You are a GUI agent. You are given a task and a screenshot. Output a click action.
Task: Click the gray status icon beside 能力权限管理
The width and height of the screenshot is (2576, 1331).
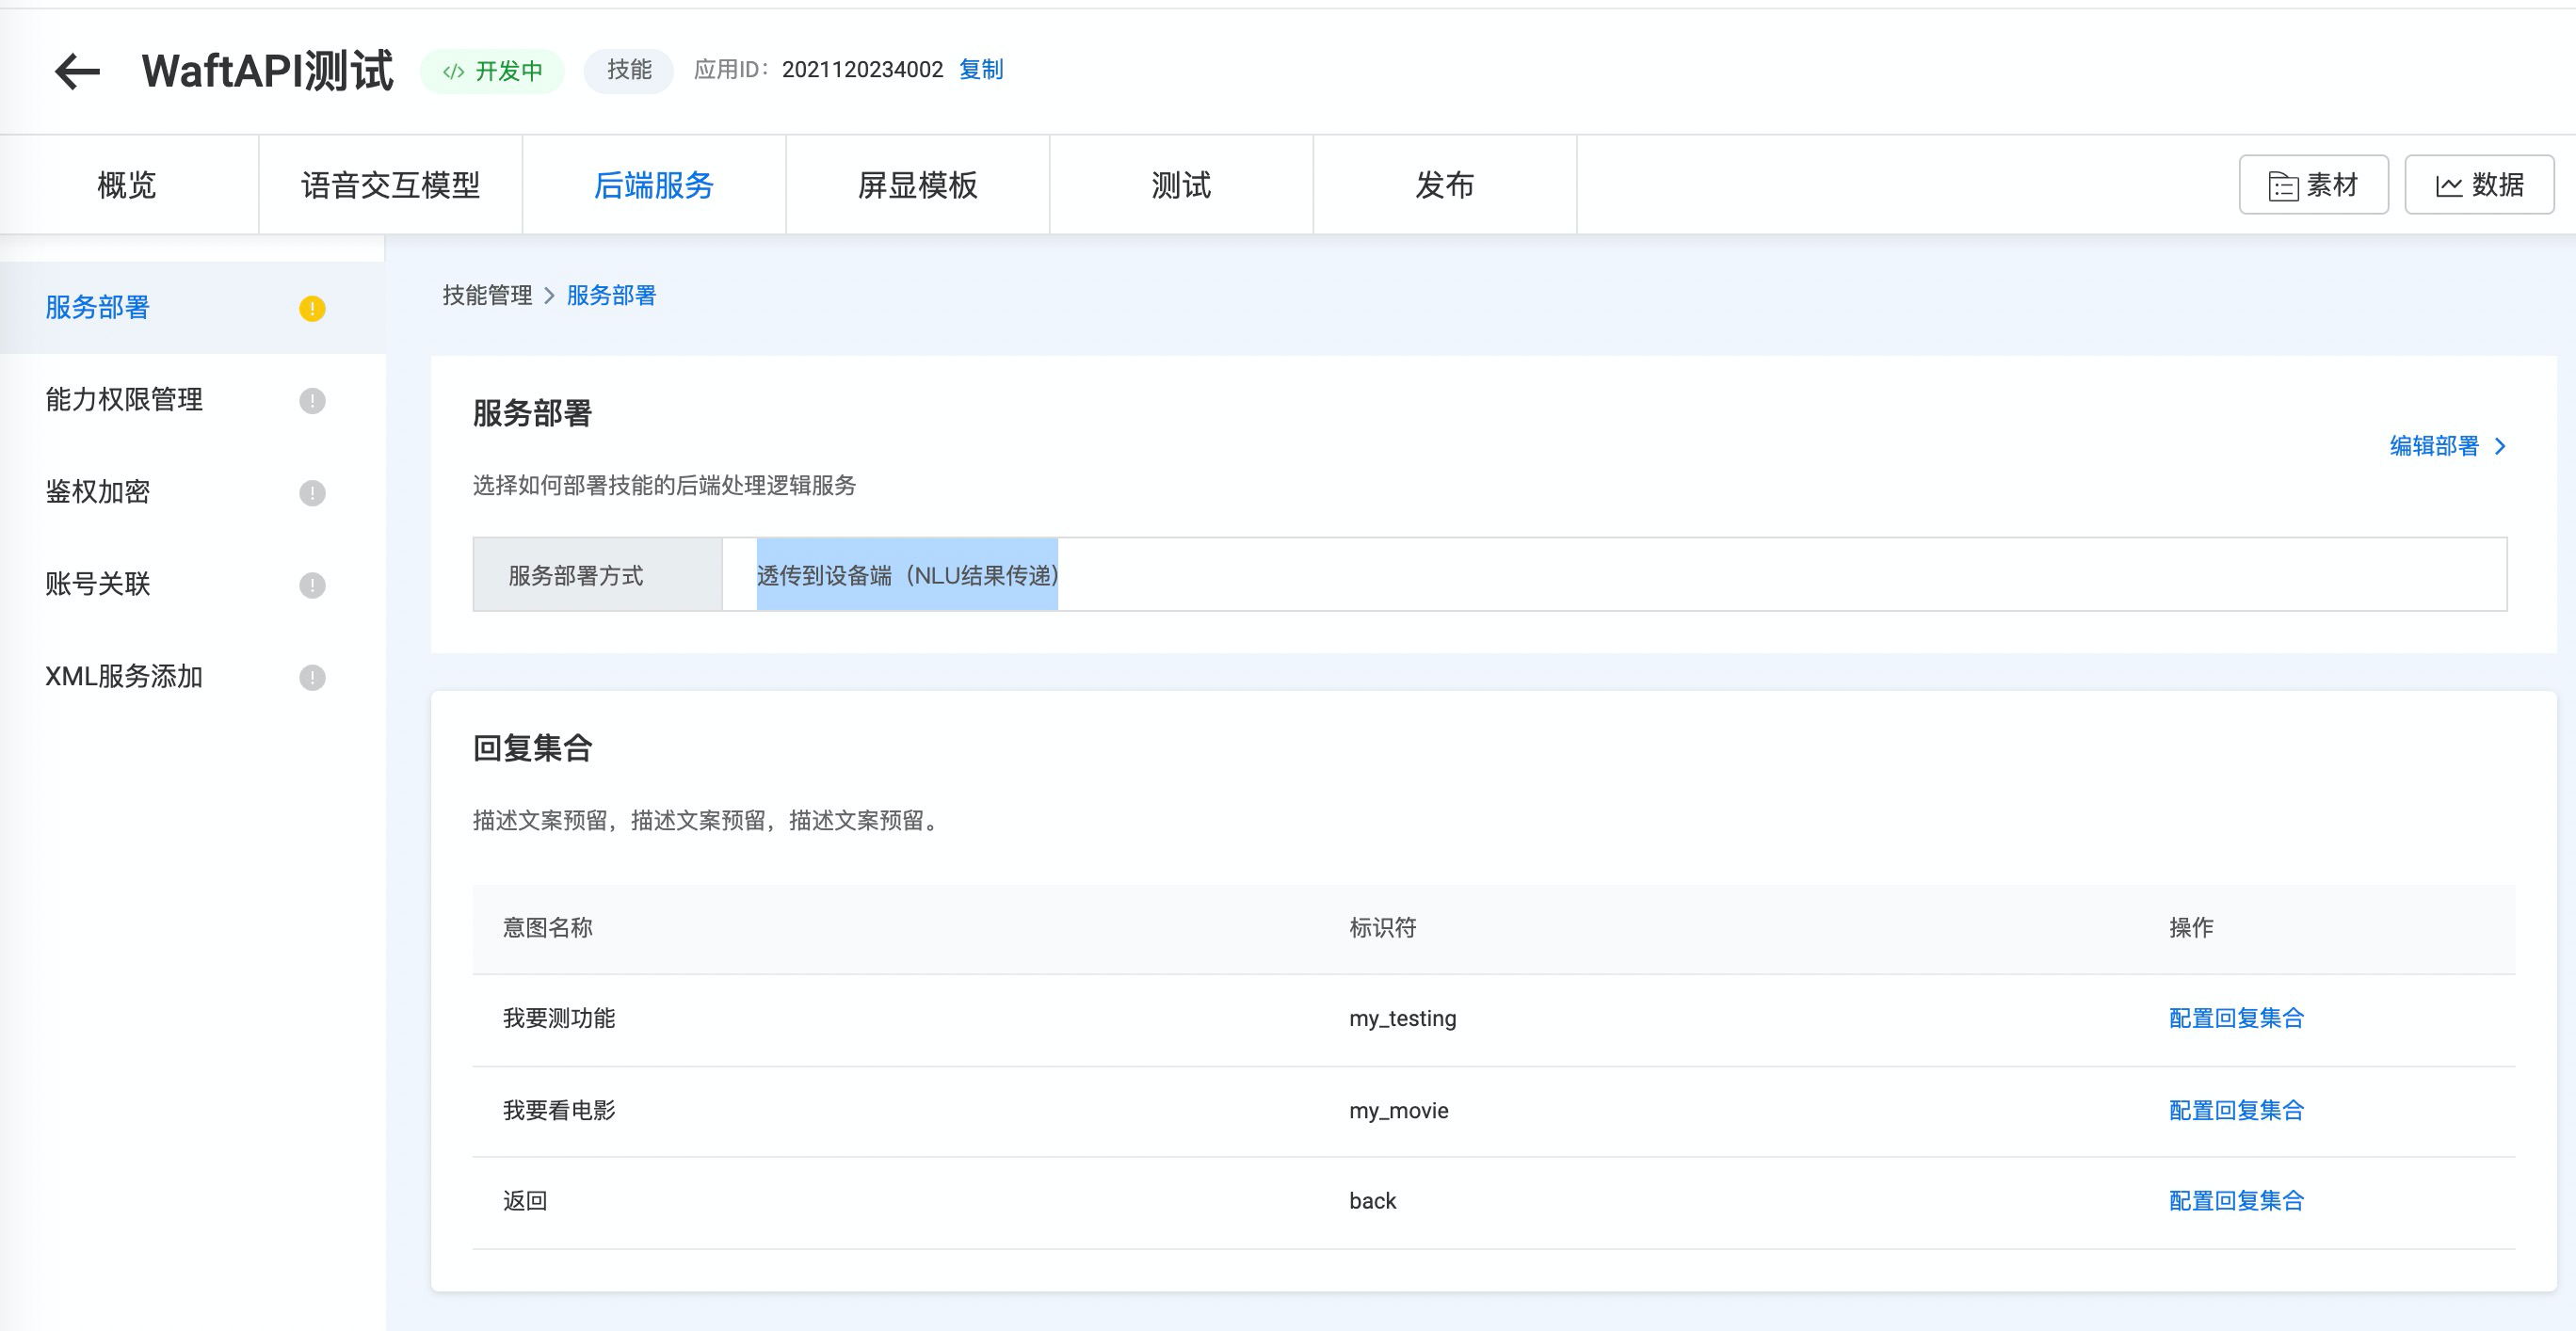tap(312, 400)
